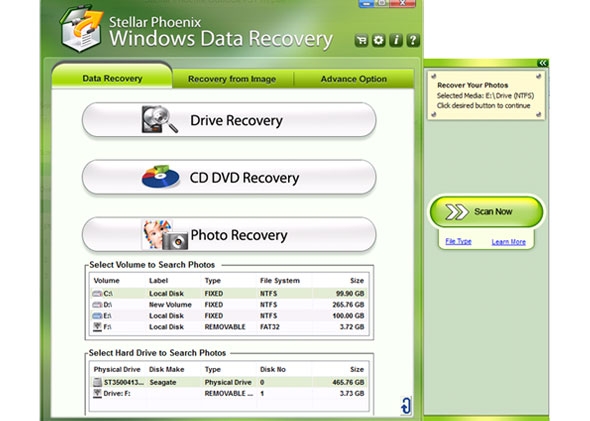Select the Data Recovery tab
590x421 pixels.
pyautogui.click(x=112, y=78)
